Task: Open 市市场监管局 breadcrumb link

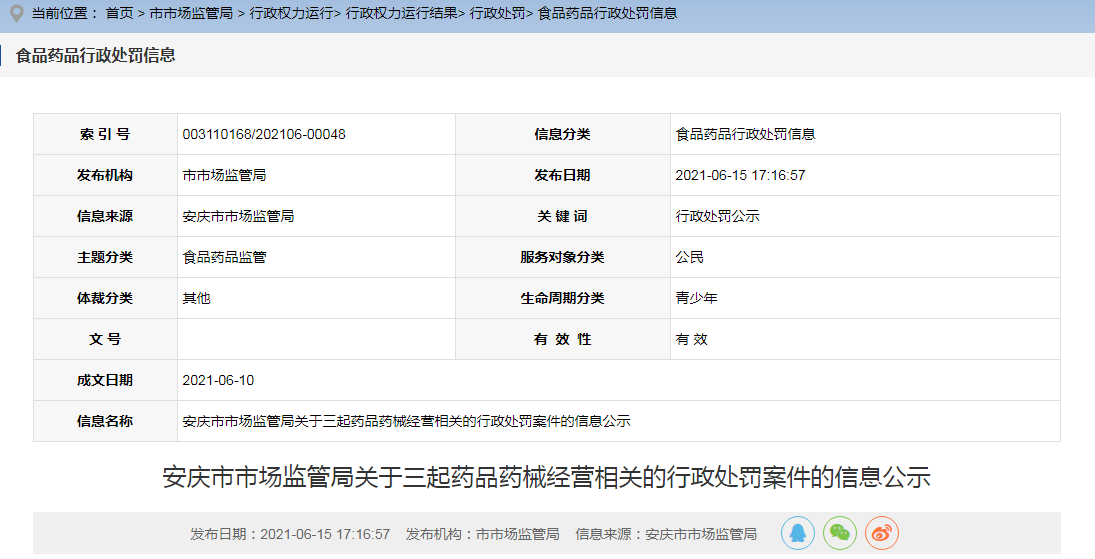Action: point(191,13)
